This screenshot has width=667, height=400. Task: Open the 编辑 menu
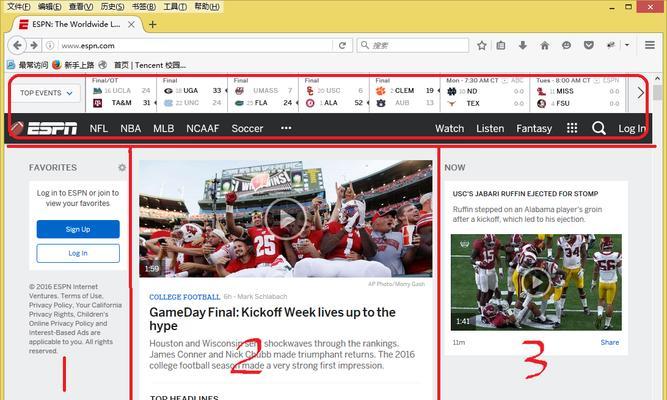point(50,6)
